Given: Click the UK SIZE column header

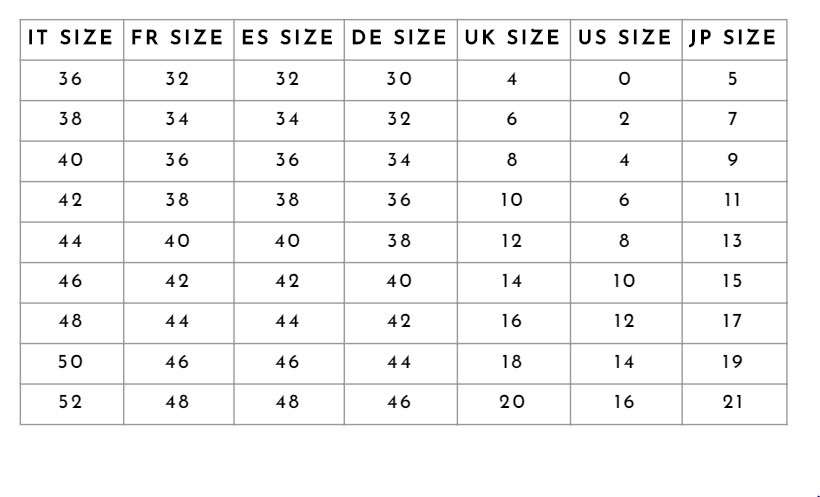Looking at the screenshot, I should tap(512, 38).
